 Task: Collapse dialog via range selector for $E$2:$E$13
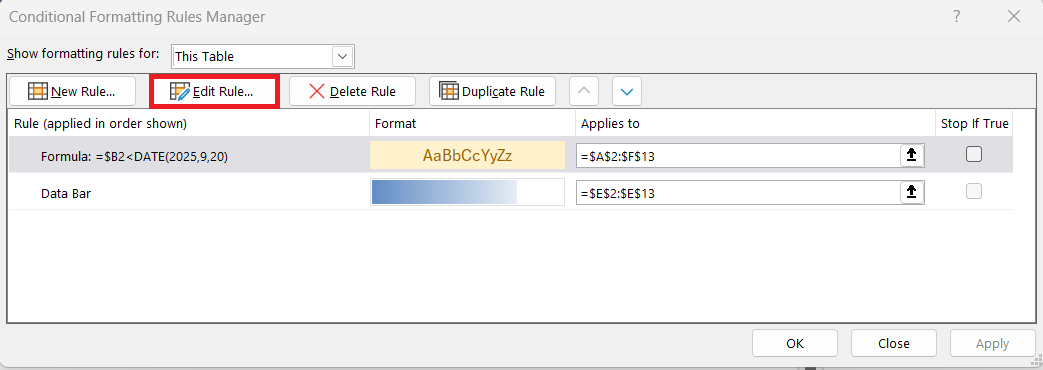point(912,192)
